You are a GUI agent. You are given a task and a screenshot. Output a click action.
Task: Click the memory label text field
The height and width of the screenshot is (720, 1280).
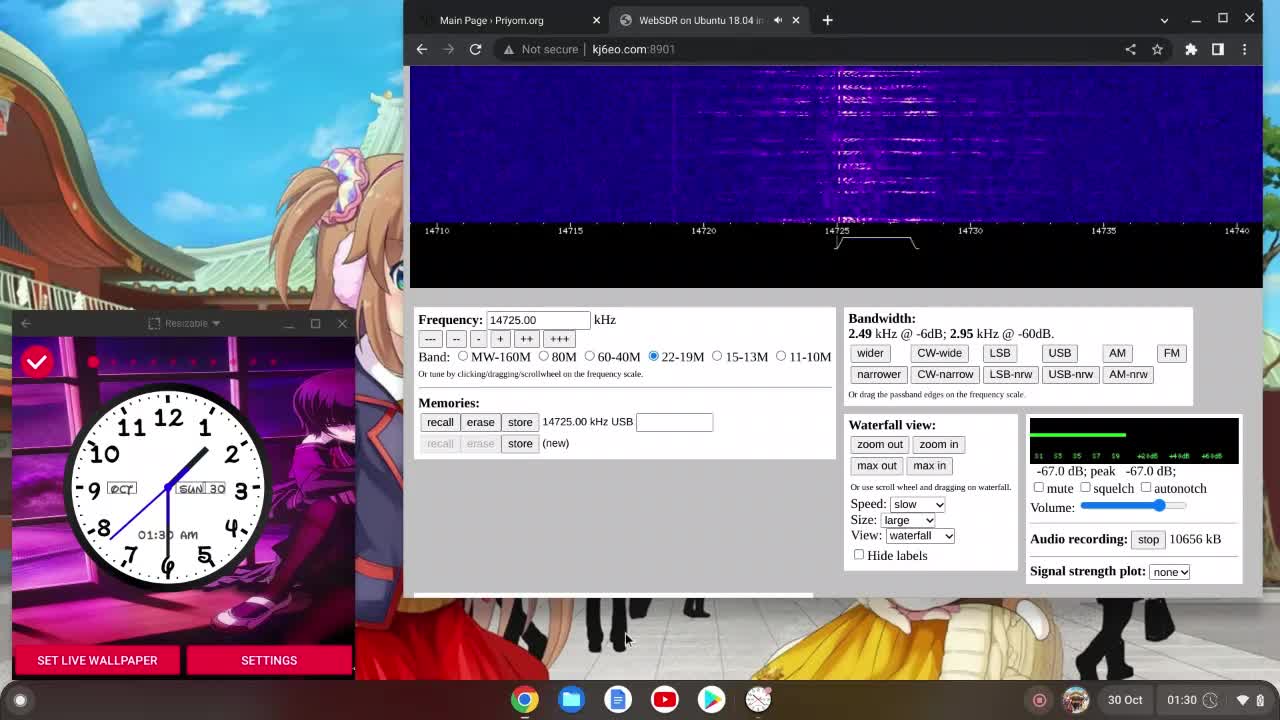[x=674, y=422]
